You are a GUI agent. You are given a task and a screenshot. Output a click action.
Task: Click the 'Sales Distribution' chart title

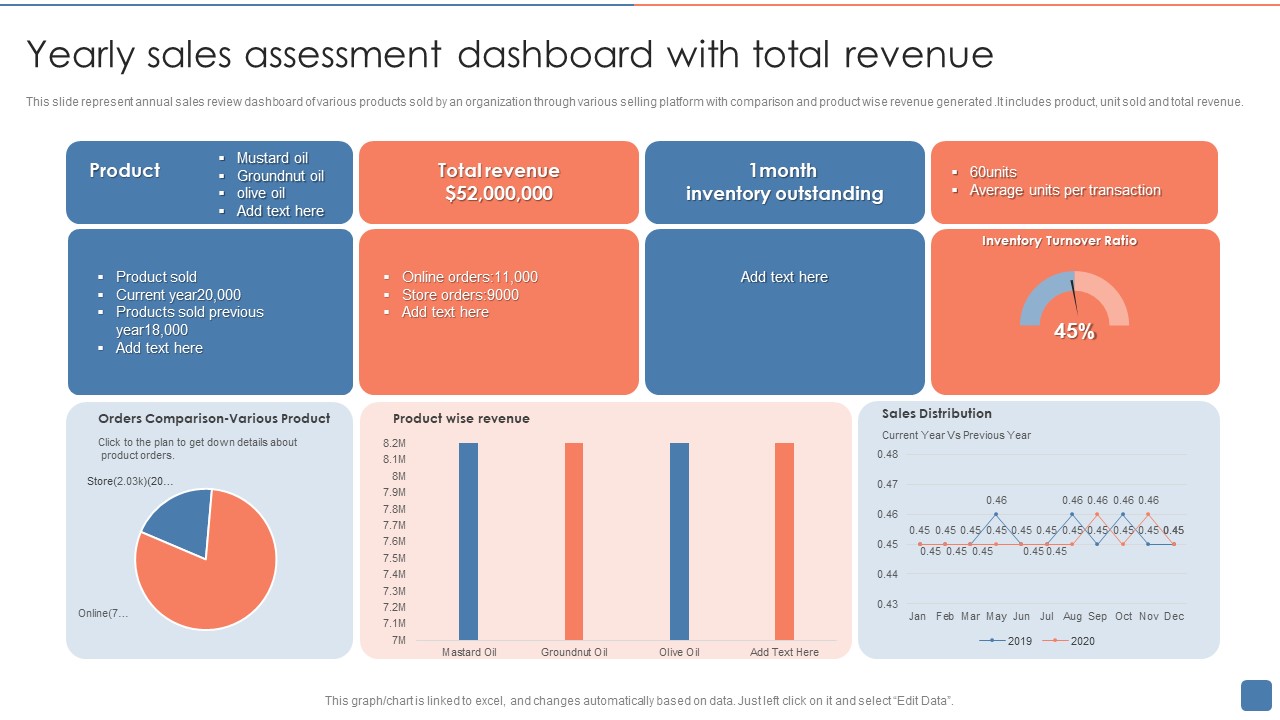click(x=937, y=413)
